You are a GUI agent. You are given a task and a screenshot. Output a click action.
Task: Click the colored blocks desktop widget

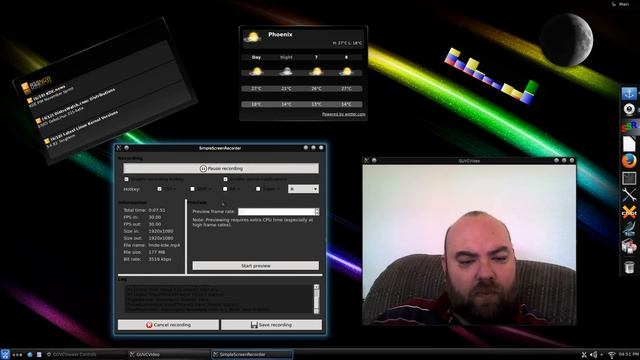click(491, 76)
